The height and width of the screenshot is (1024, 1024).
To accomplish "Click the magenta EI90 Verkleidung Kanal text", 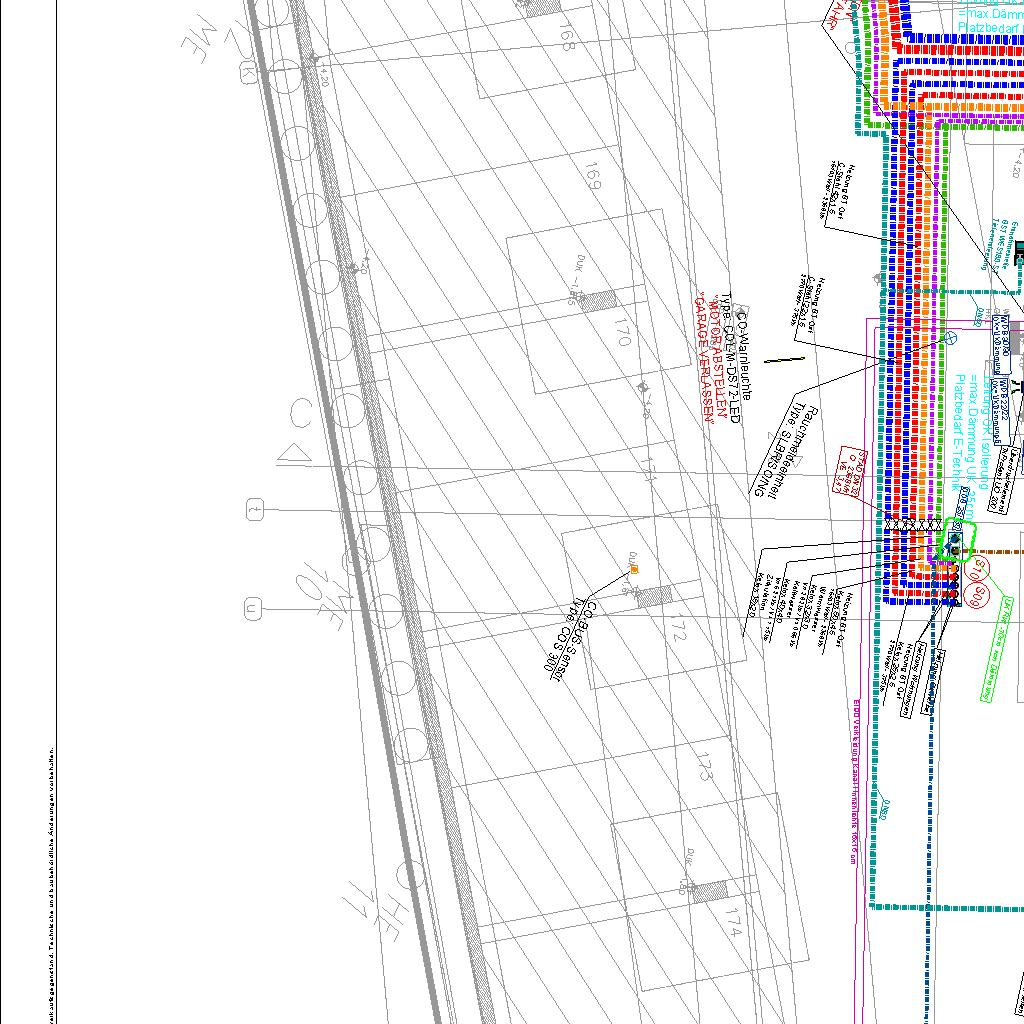I will (854, 782).
